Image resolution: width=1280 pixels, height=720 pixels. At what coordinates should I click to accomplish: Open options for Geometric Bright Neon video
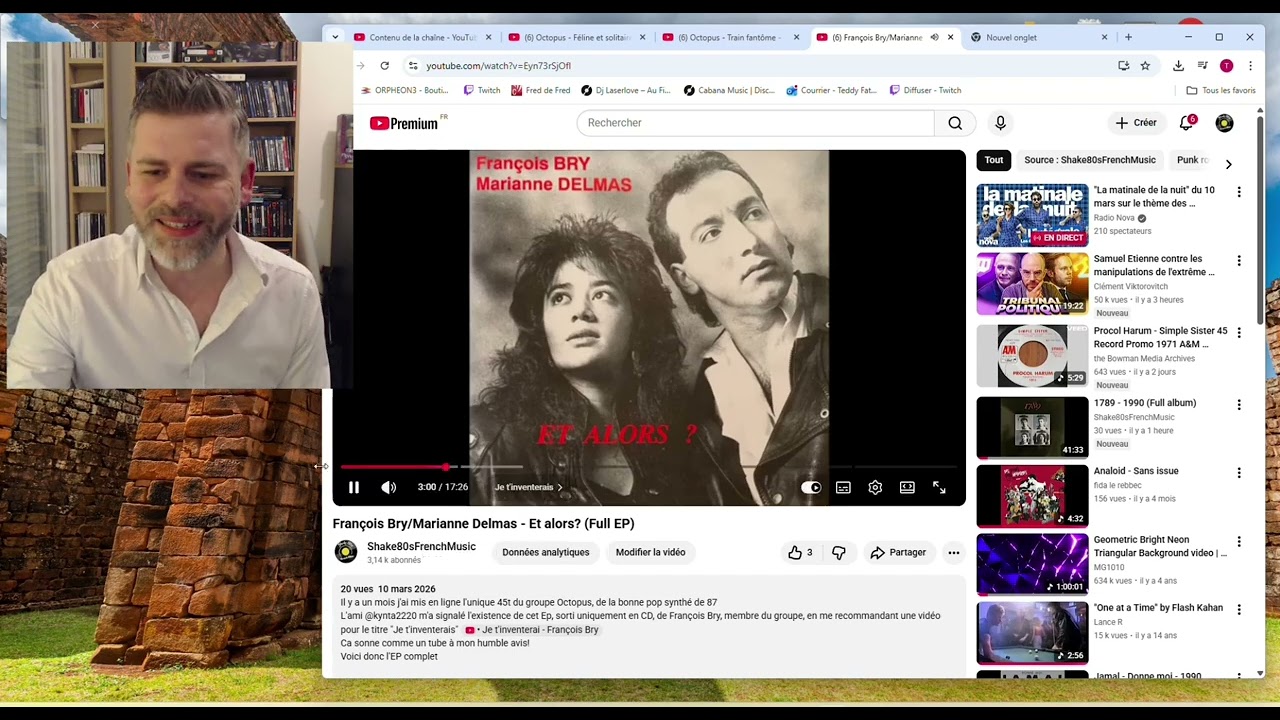tap(1239, 542)
